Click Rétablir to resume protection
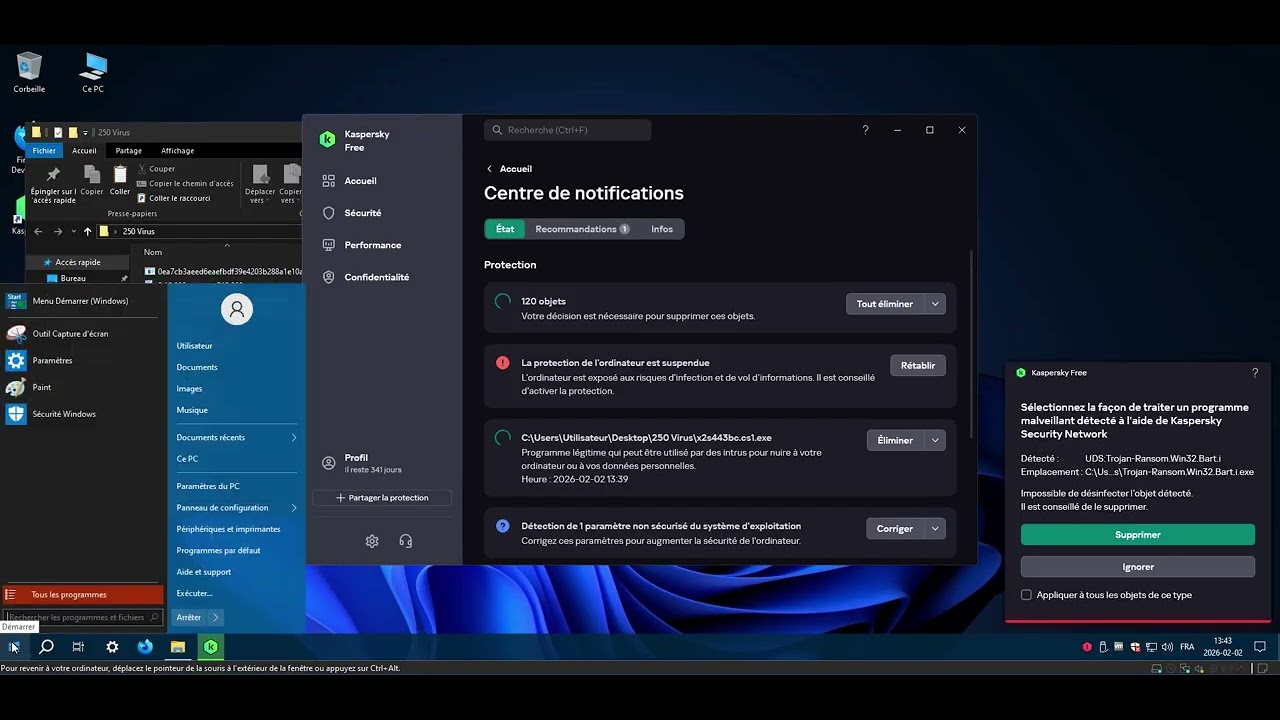Viewport: 1280px width, 720px height. click(x=918, y=366)
